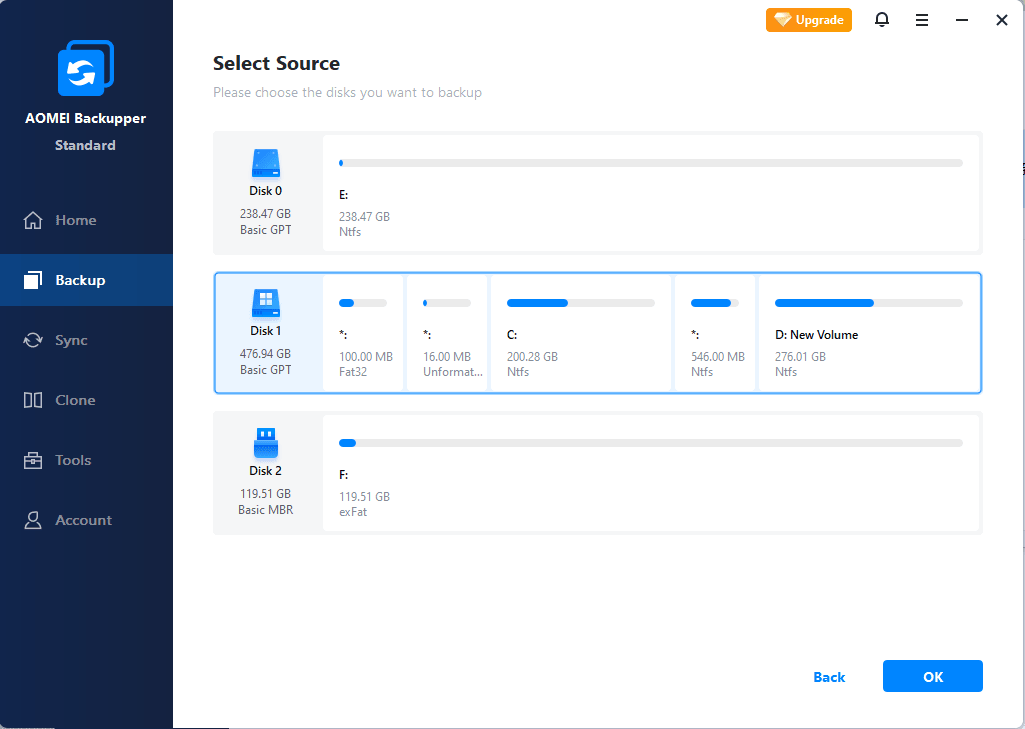Confirm source selection with OK
Screen dimensions: 1025x729
932,676
